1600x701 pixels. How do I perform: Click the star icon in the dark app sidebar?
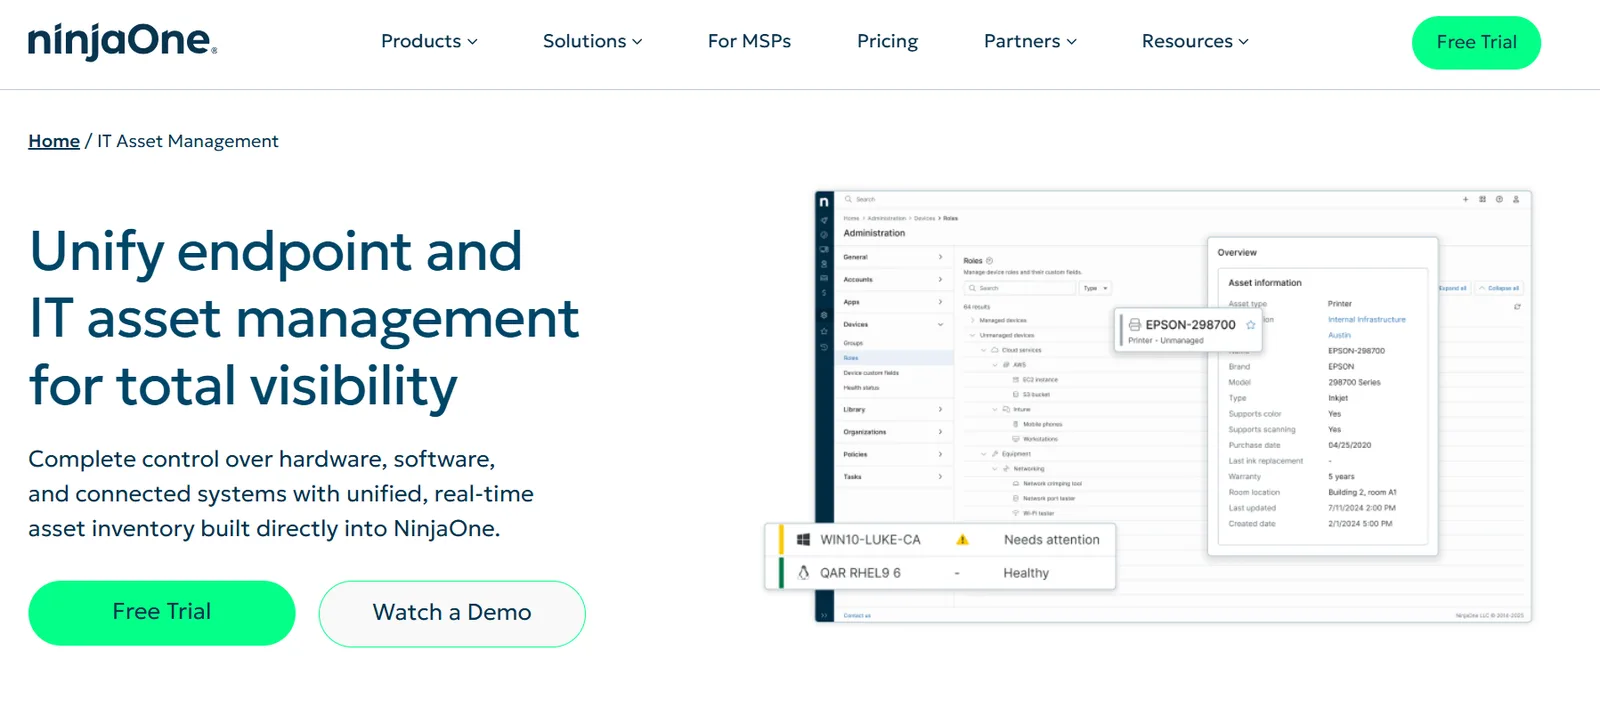(824, 330)
